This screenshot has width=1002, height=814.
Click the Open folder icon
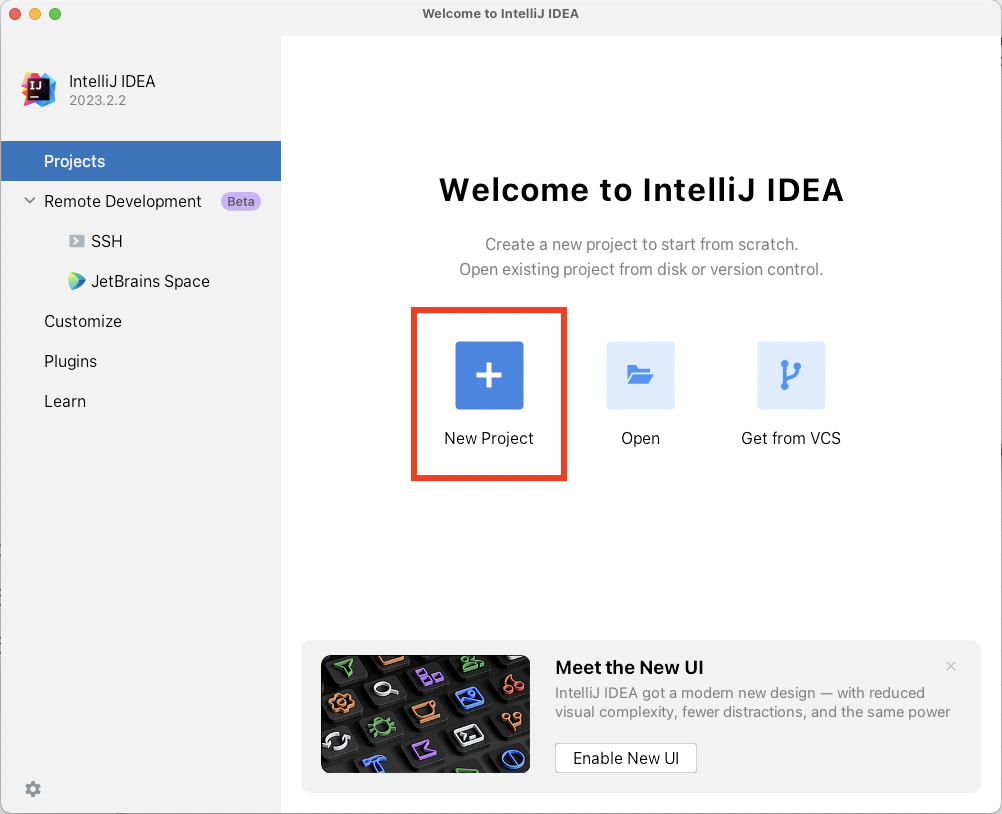pos(640,375)
